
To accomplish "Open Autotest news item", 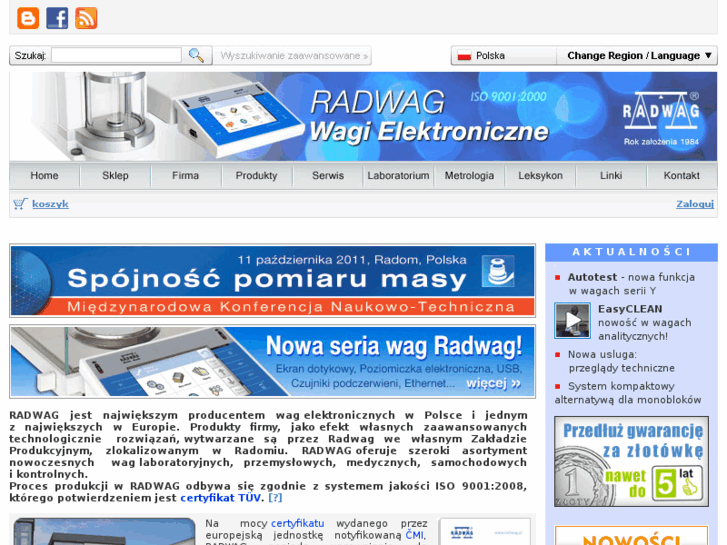I will point(631,284).
